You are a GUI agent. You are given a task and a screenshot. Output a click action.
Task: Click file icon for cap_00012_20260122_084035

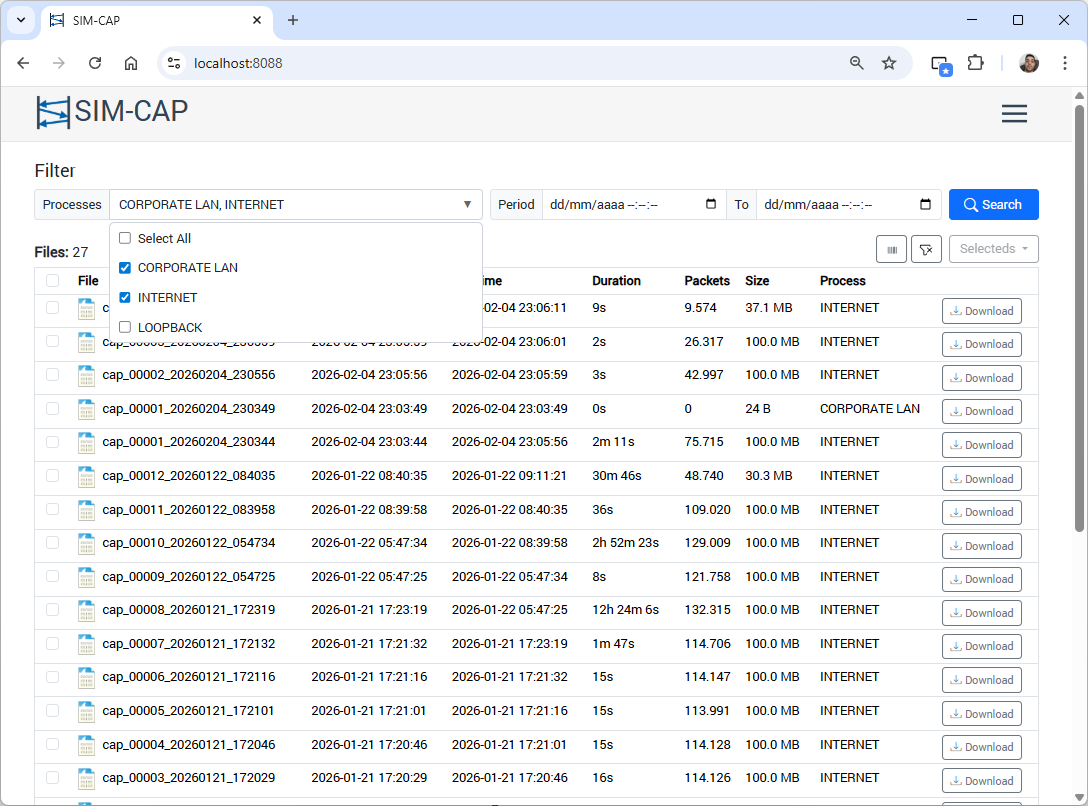point(86,476)
